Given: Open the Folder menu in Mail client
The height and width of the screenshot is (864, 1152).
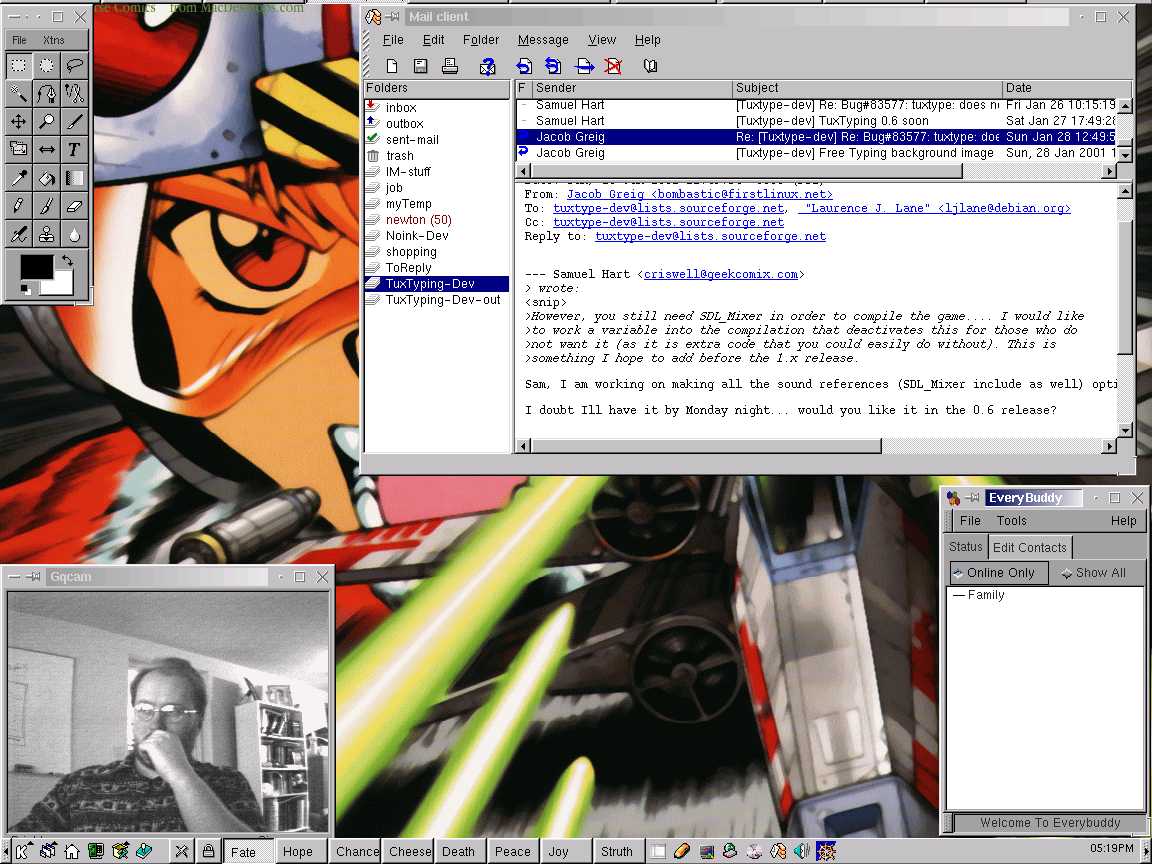Looking at the screenshot, I should pyautogui.click(x=480, y=40).
